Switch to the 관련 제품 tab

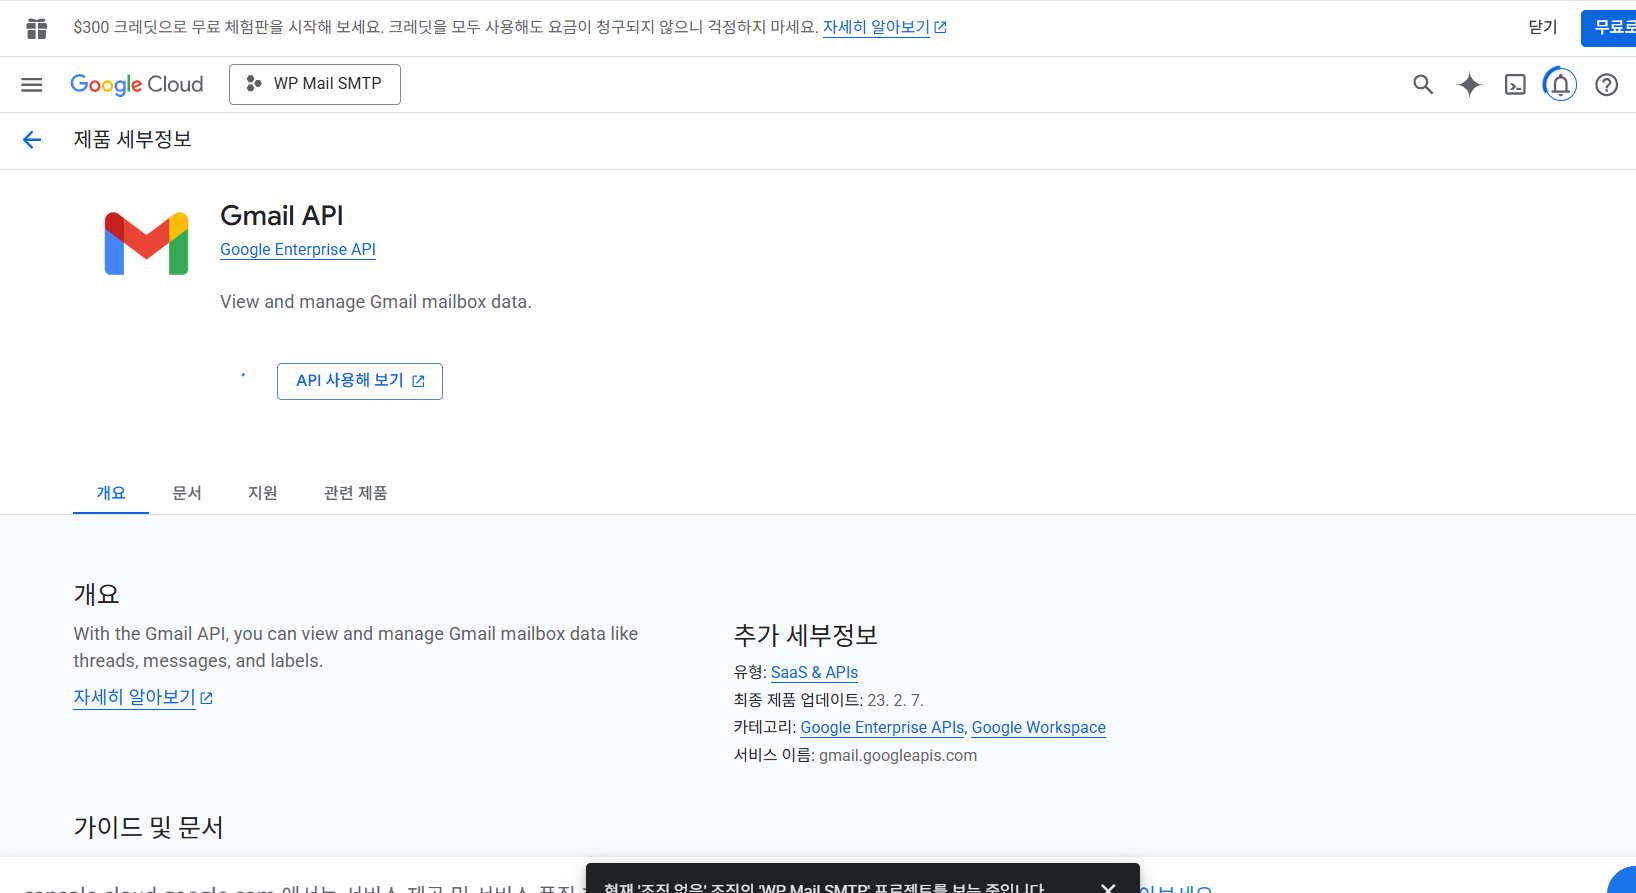tap(356, 493)
